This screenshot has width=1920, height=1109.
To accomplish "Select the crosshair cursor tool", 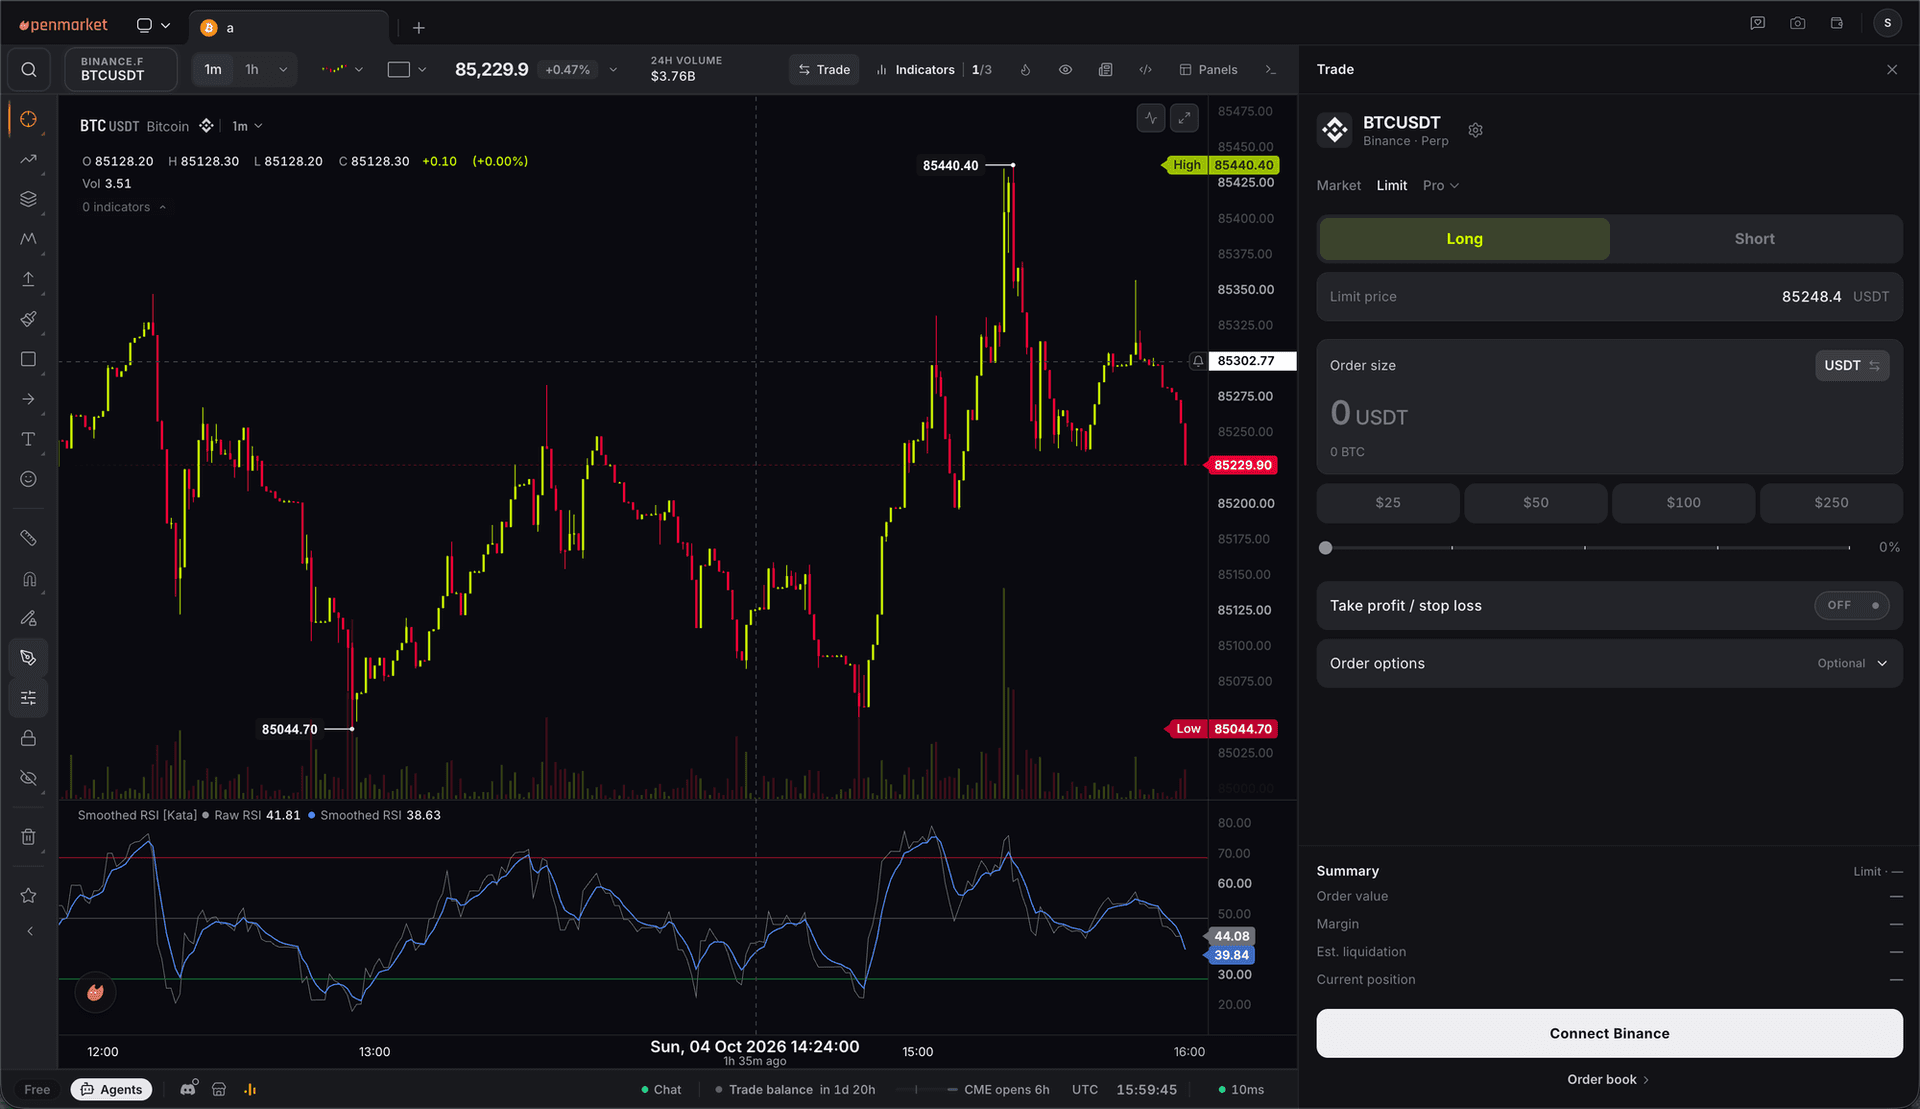I will 28,119.
